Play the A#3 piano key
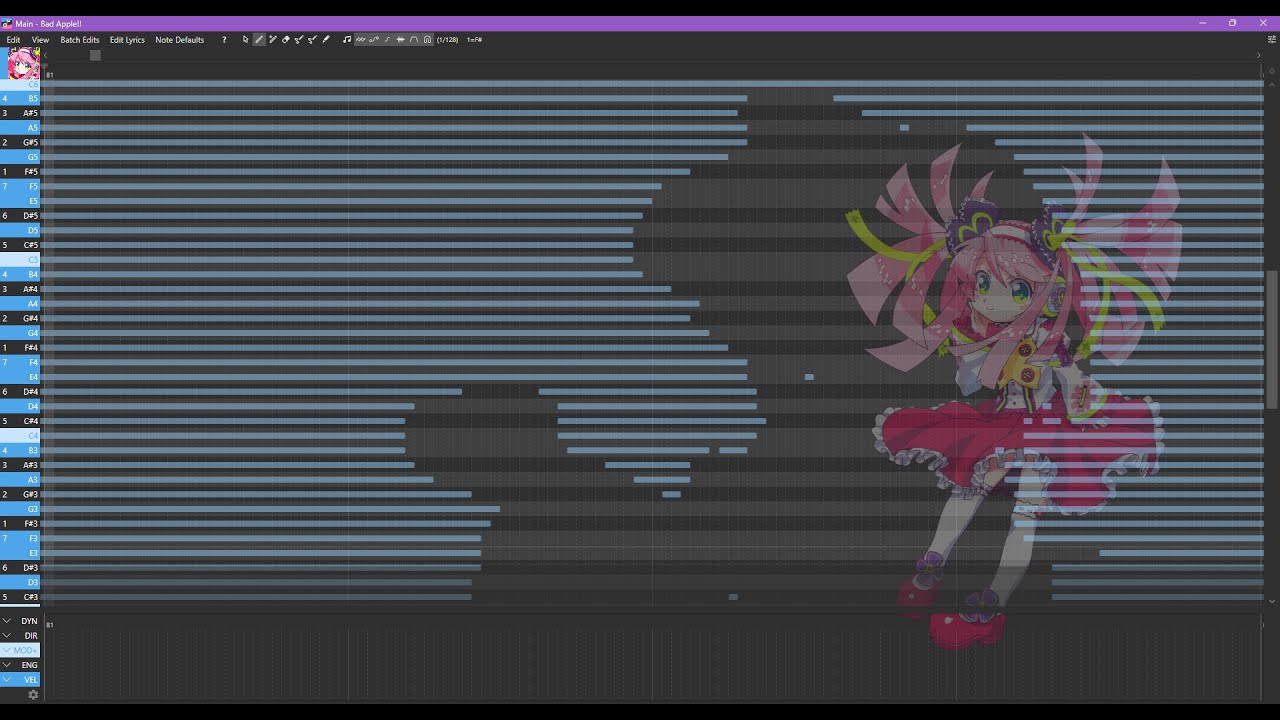Screen dimensions: 1280x720 (20, 465)
